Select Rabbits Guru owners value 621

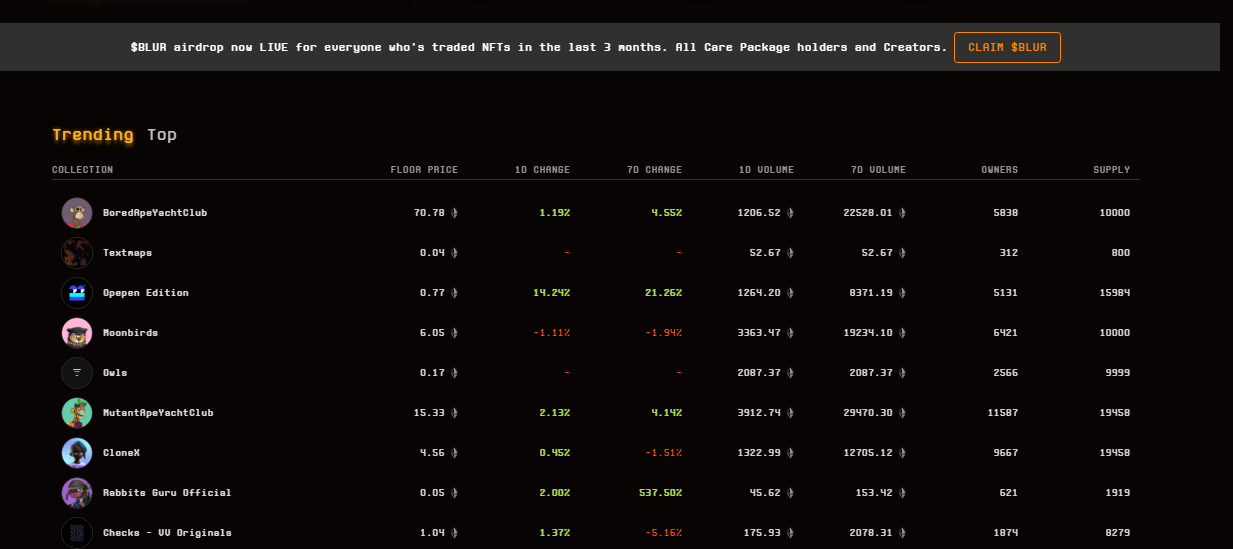click(x=1009, y=493)
